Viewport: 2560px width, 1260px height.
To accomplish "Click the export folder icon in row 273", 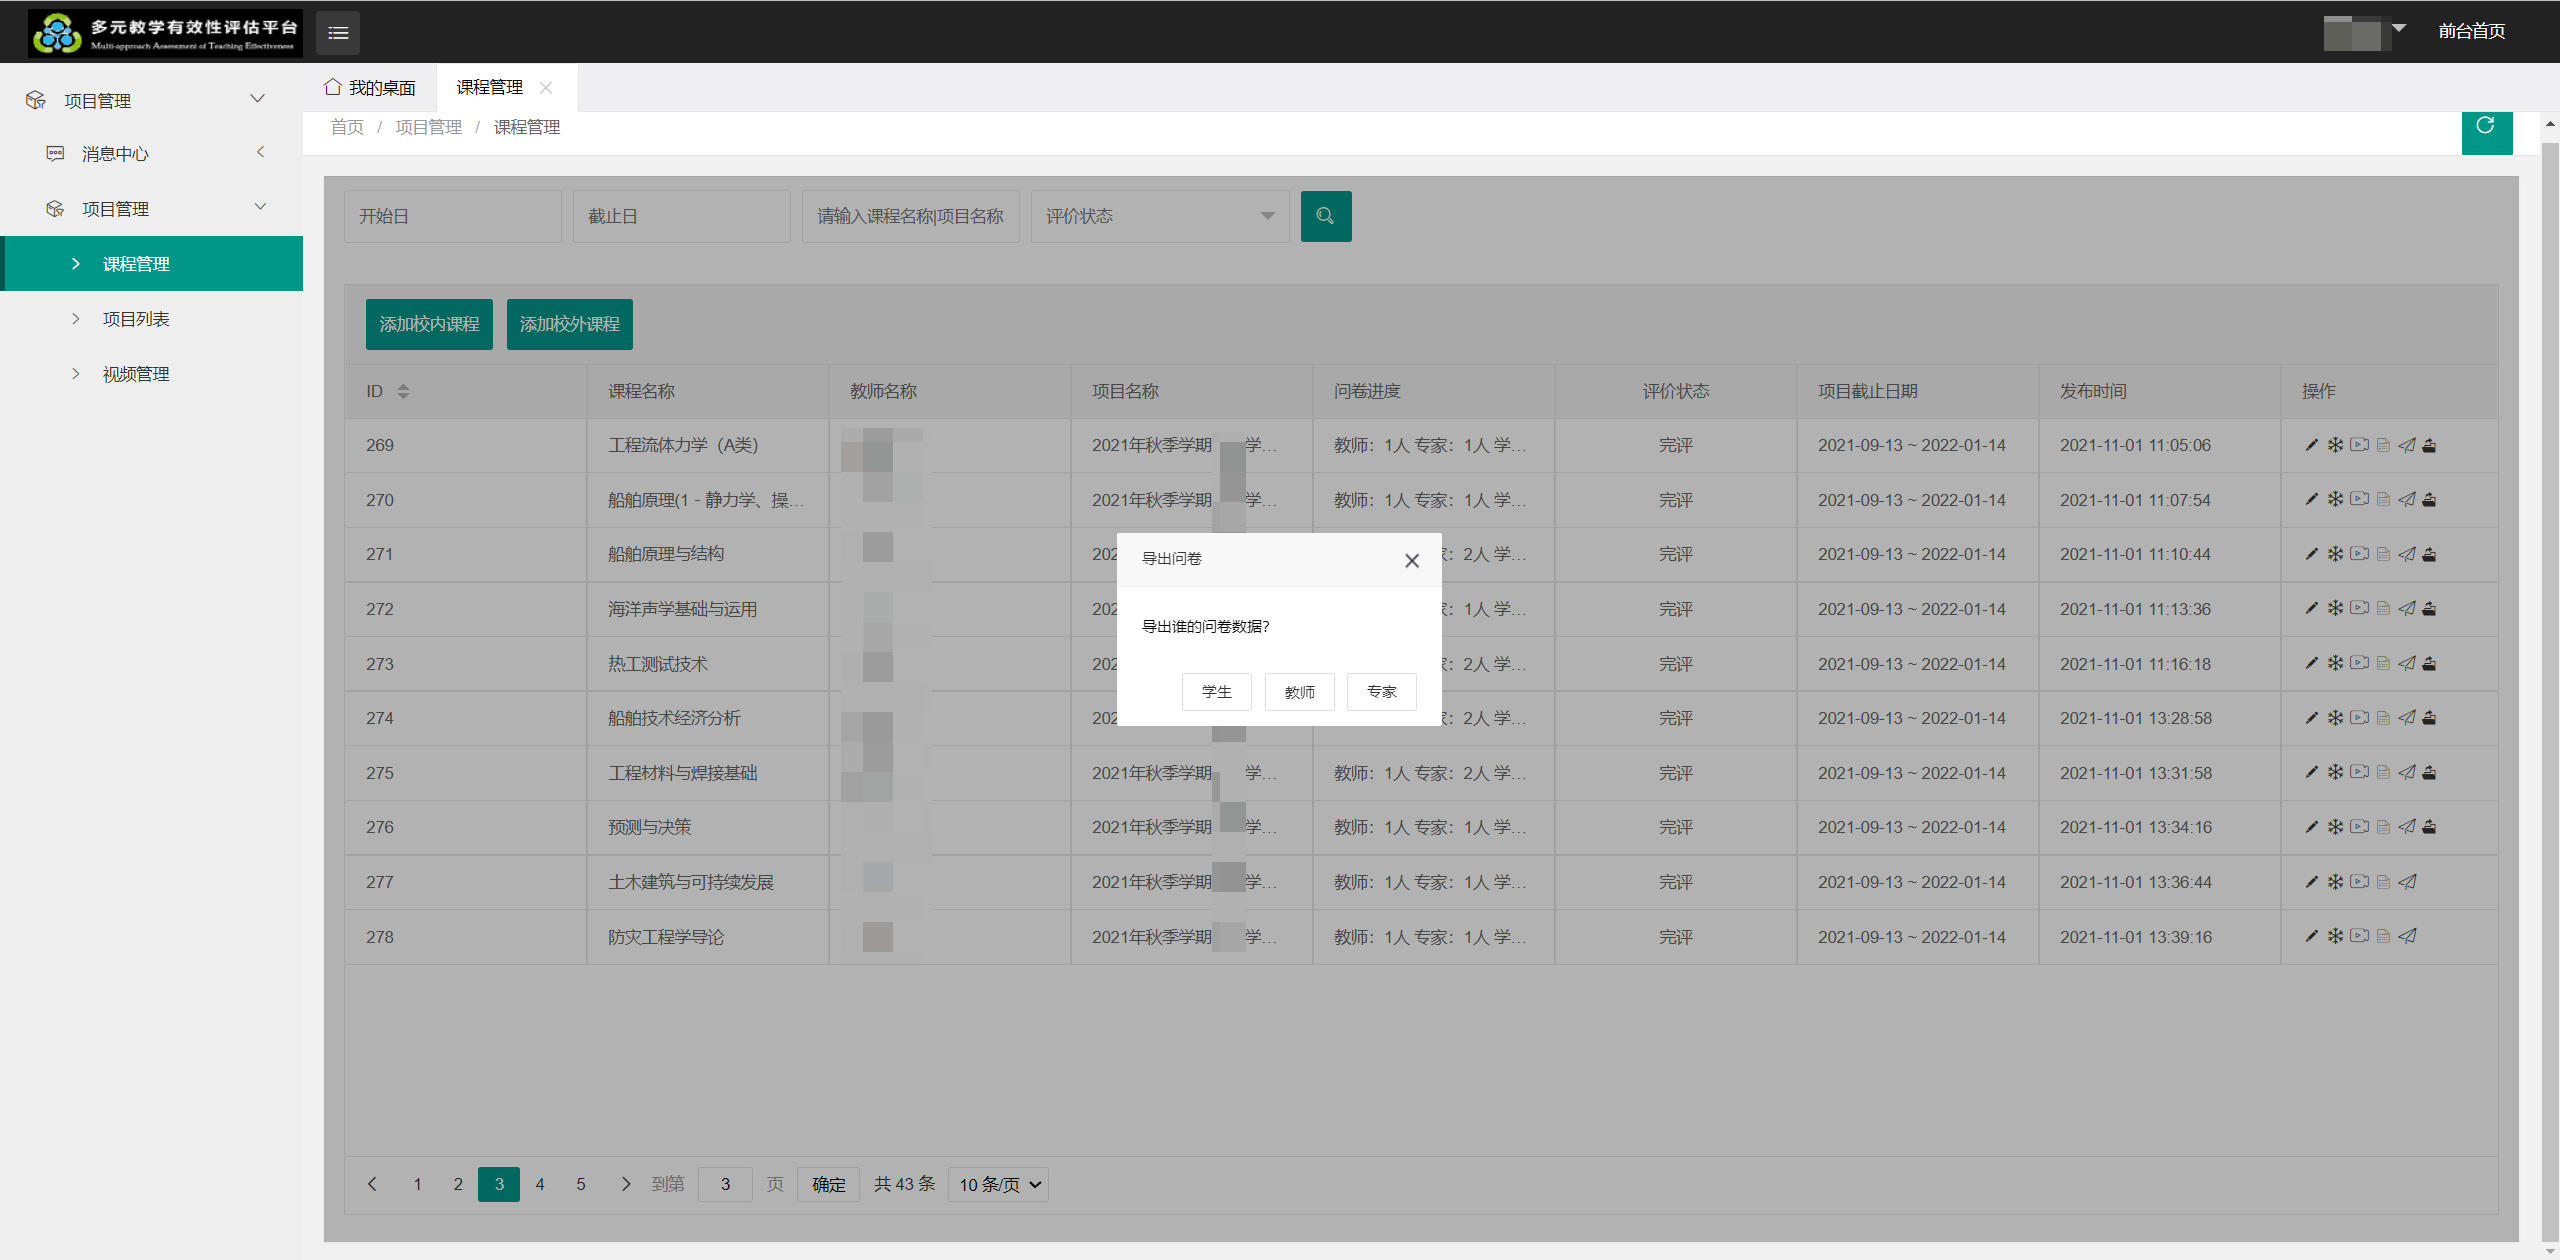I will (2430, 663).
